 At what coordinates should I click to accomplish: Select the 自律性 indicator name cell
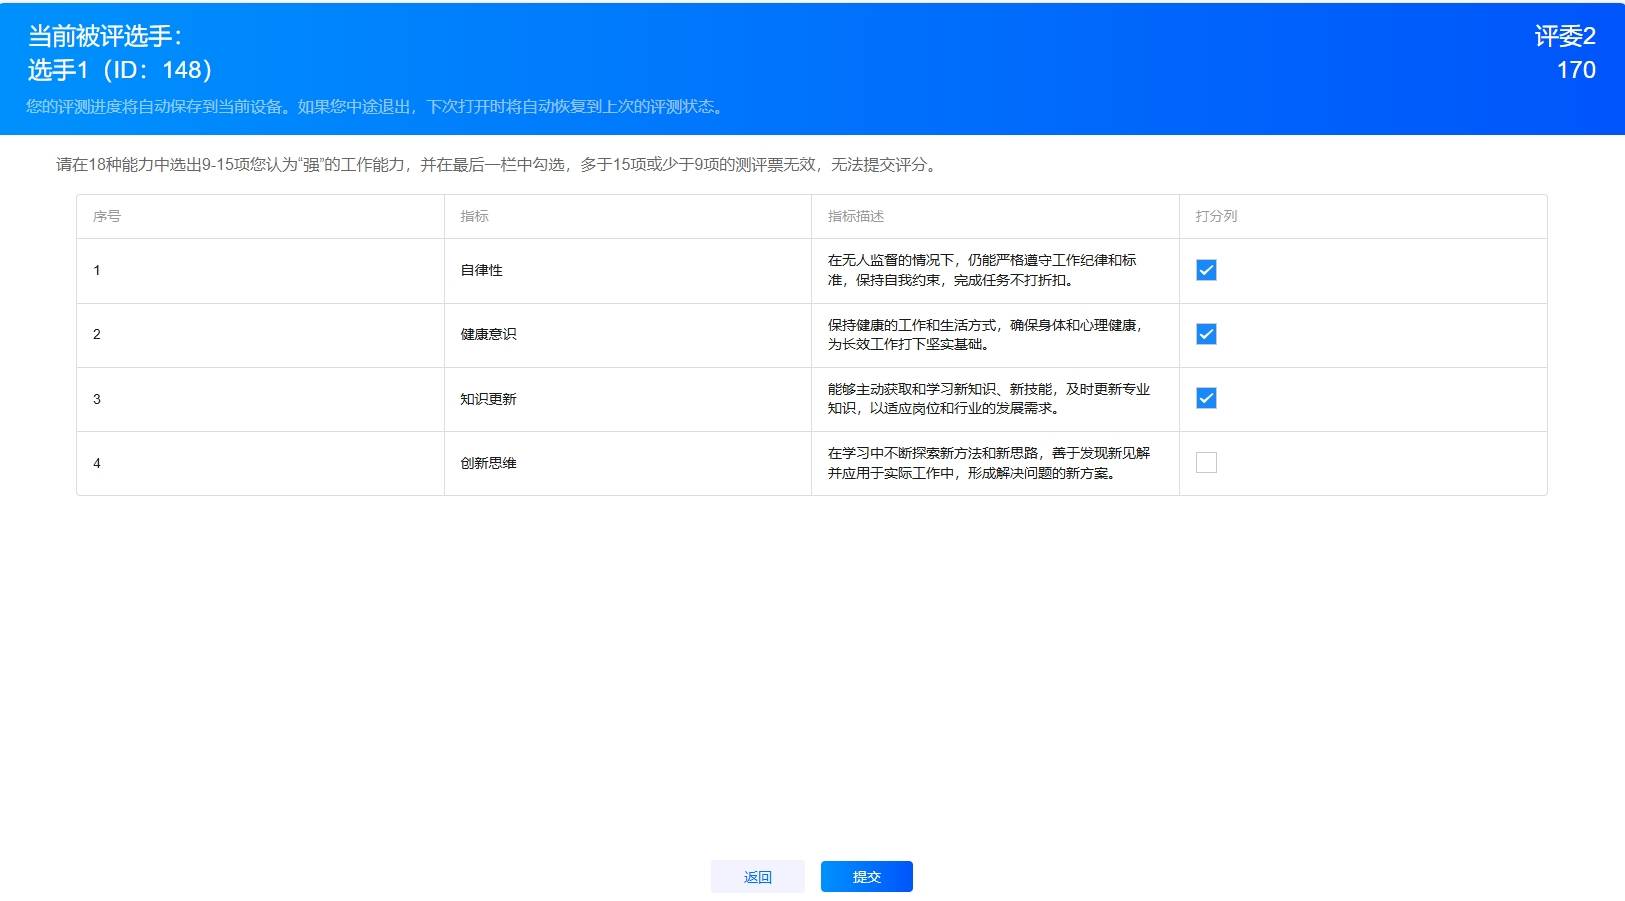(481, 271)
